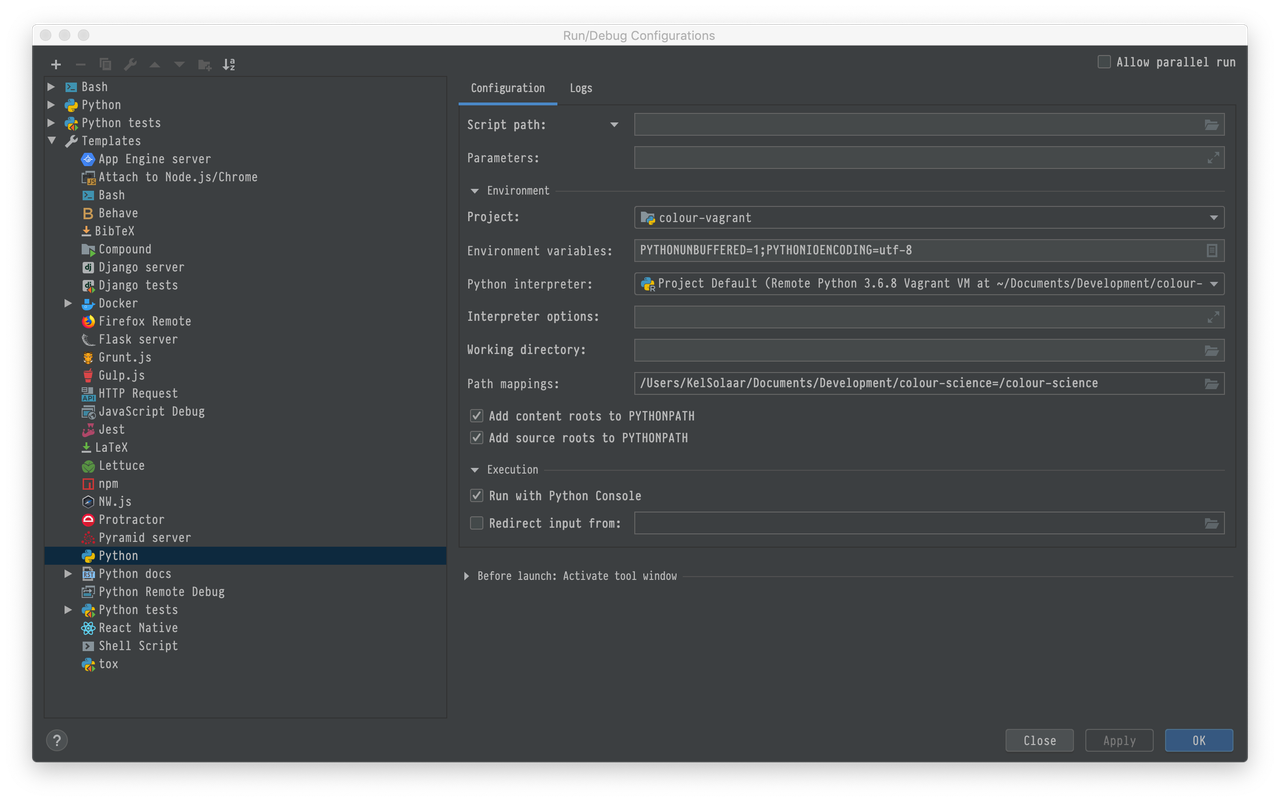This screenshot has height=802, width=1280.
Task: Expand top-level Python tests node
Action: pyautogui.click(x=52, y=123)
